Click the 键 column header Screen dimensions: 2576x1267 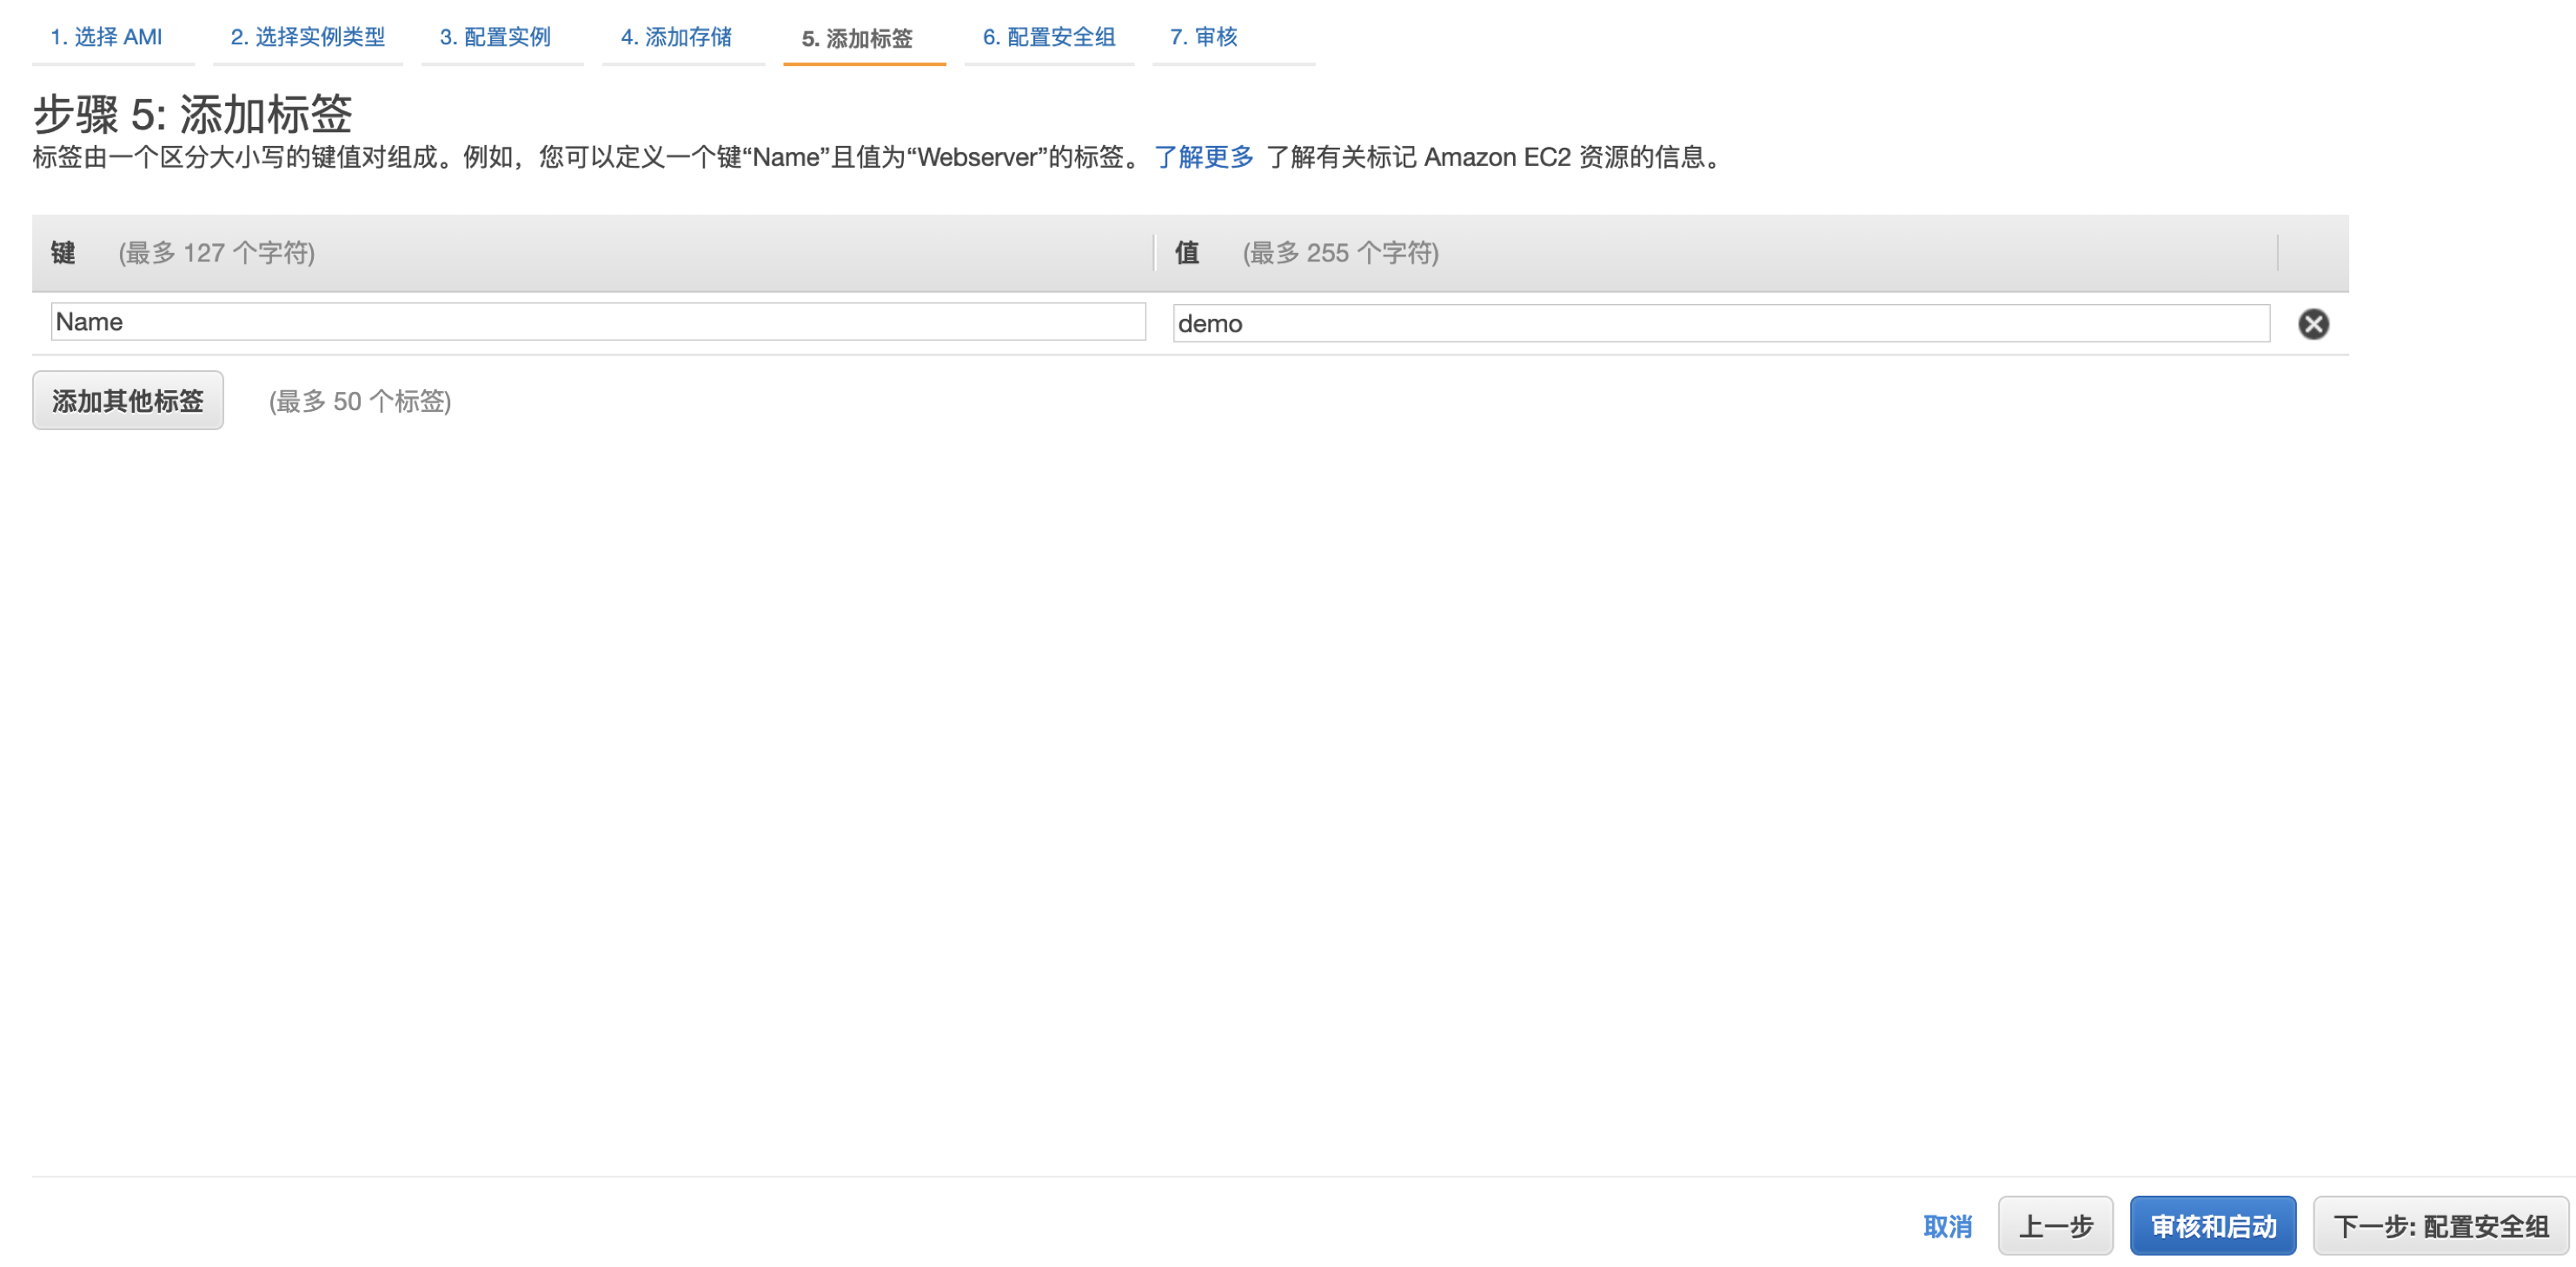click(x=63, y=253)
